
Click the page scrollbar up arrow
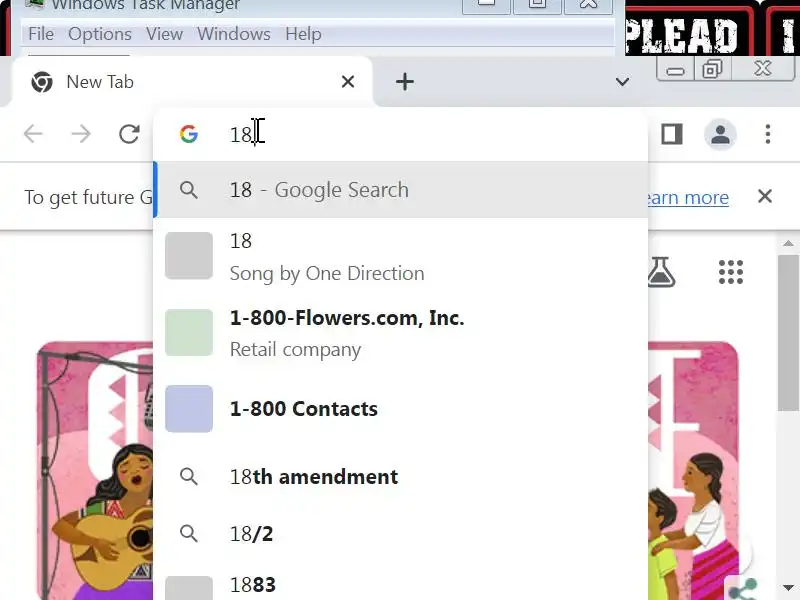(788, 244)
